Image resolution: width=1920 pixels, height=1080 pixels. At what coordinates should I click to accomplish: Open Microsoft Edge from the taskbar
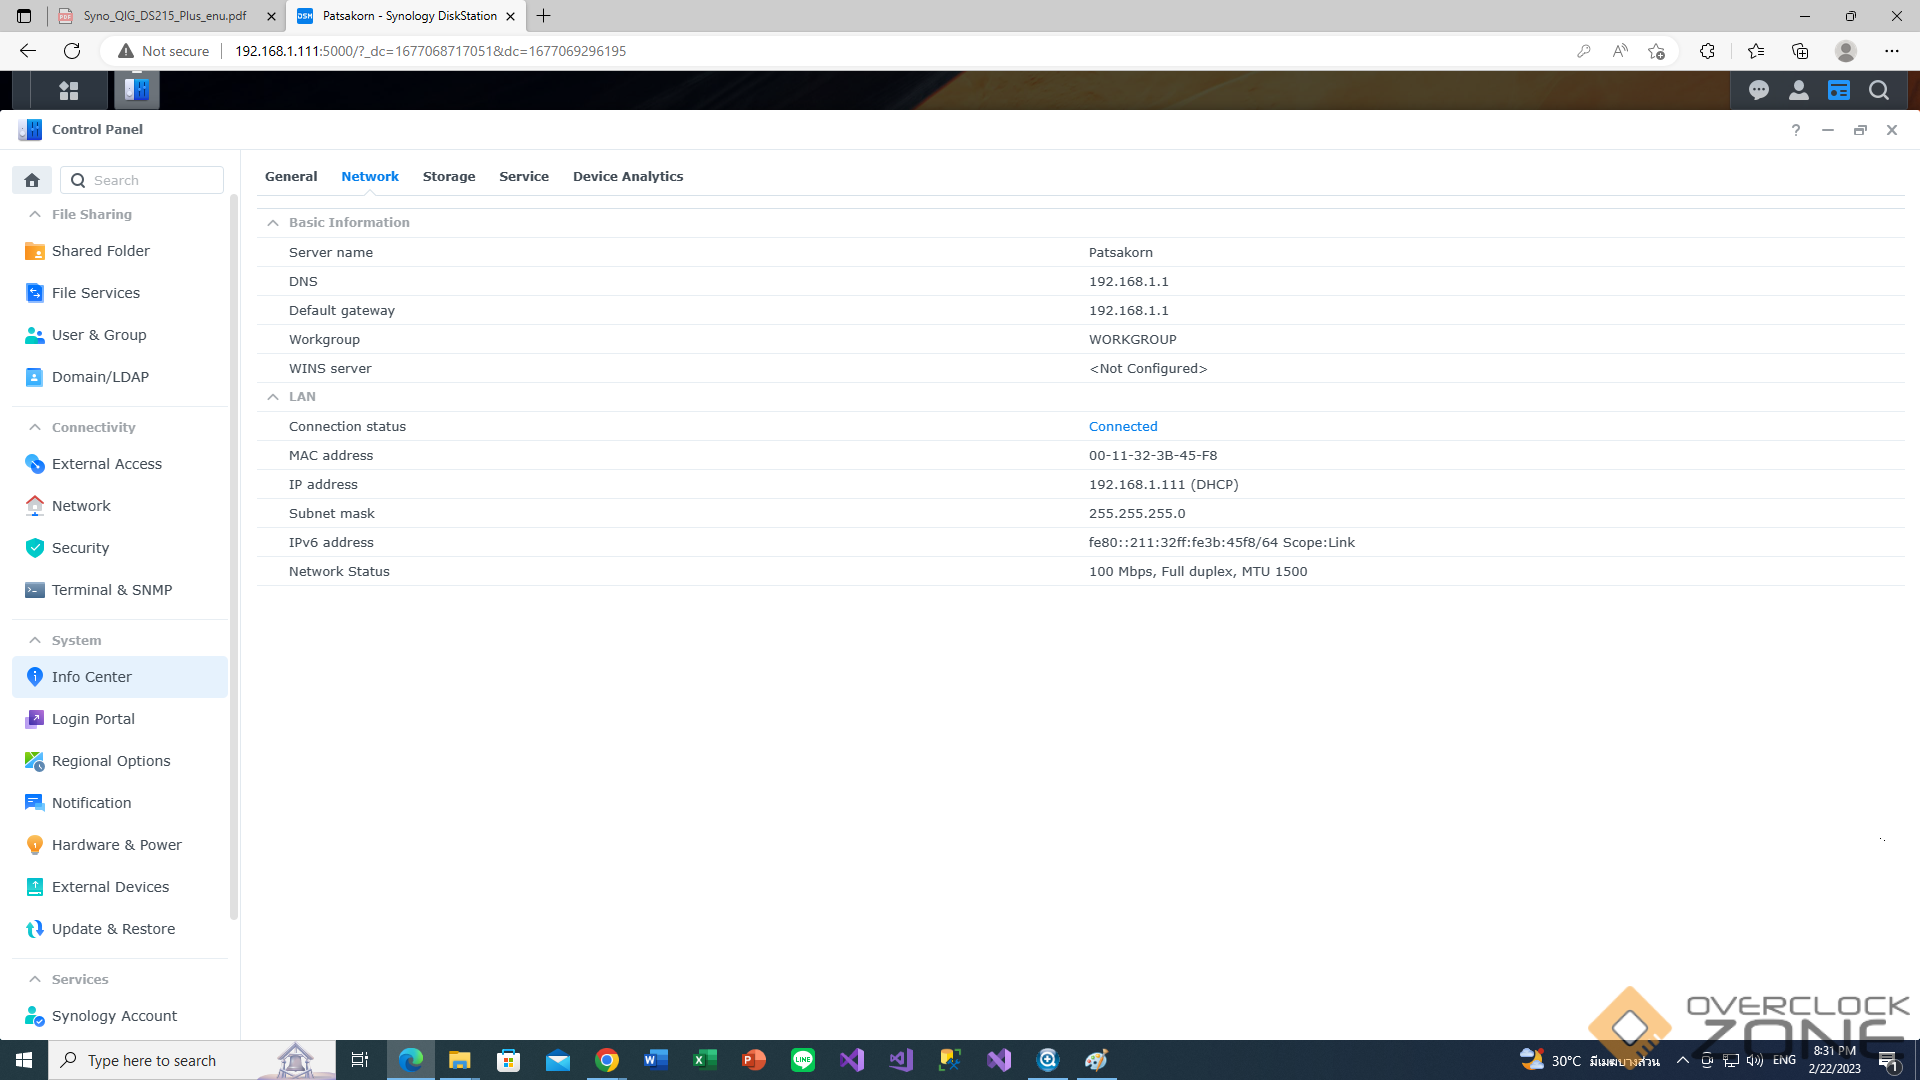[x=410, y=1060]
